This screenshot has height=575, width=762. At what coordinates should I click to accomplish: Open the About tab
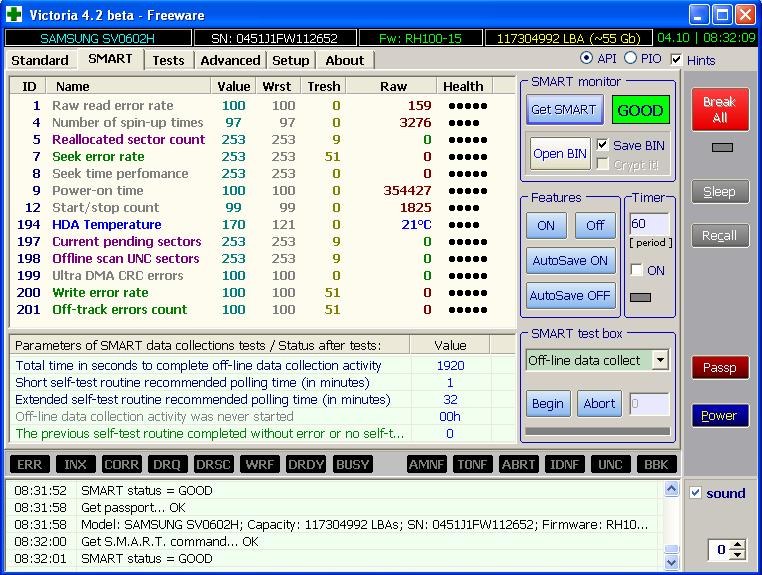point(345,60)
